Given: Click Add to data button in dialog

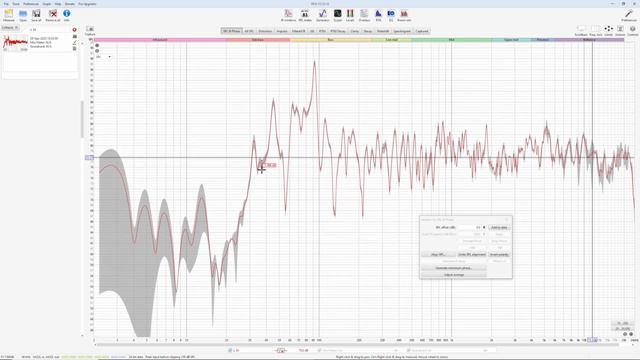Looking at the screenshot, I should tap(499, 227).
